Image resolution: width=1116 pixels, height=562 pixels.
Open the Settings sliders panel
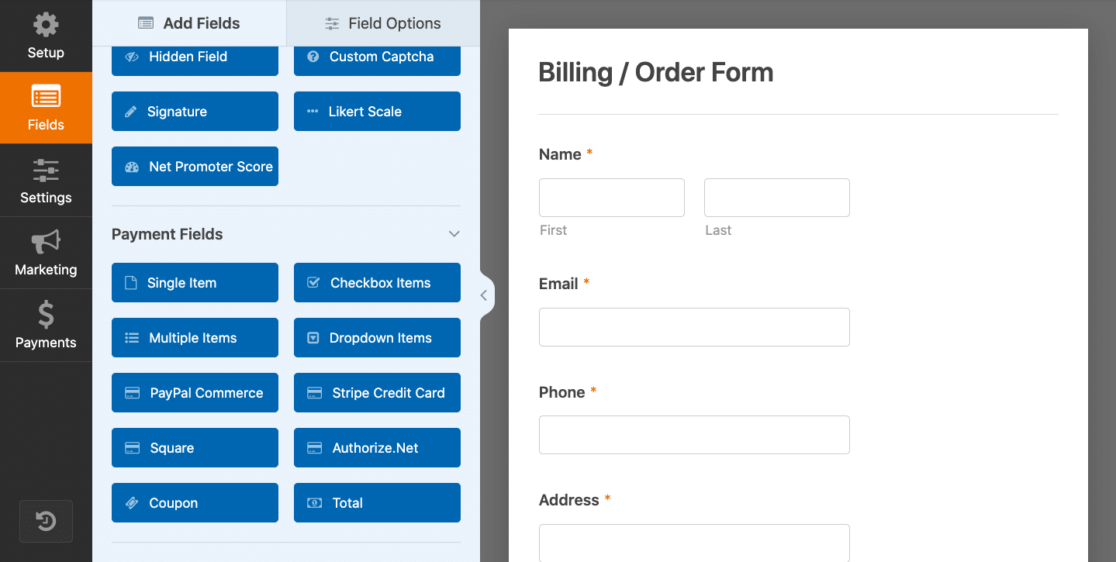click(x=46, y=180)
